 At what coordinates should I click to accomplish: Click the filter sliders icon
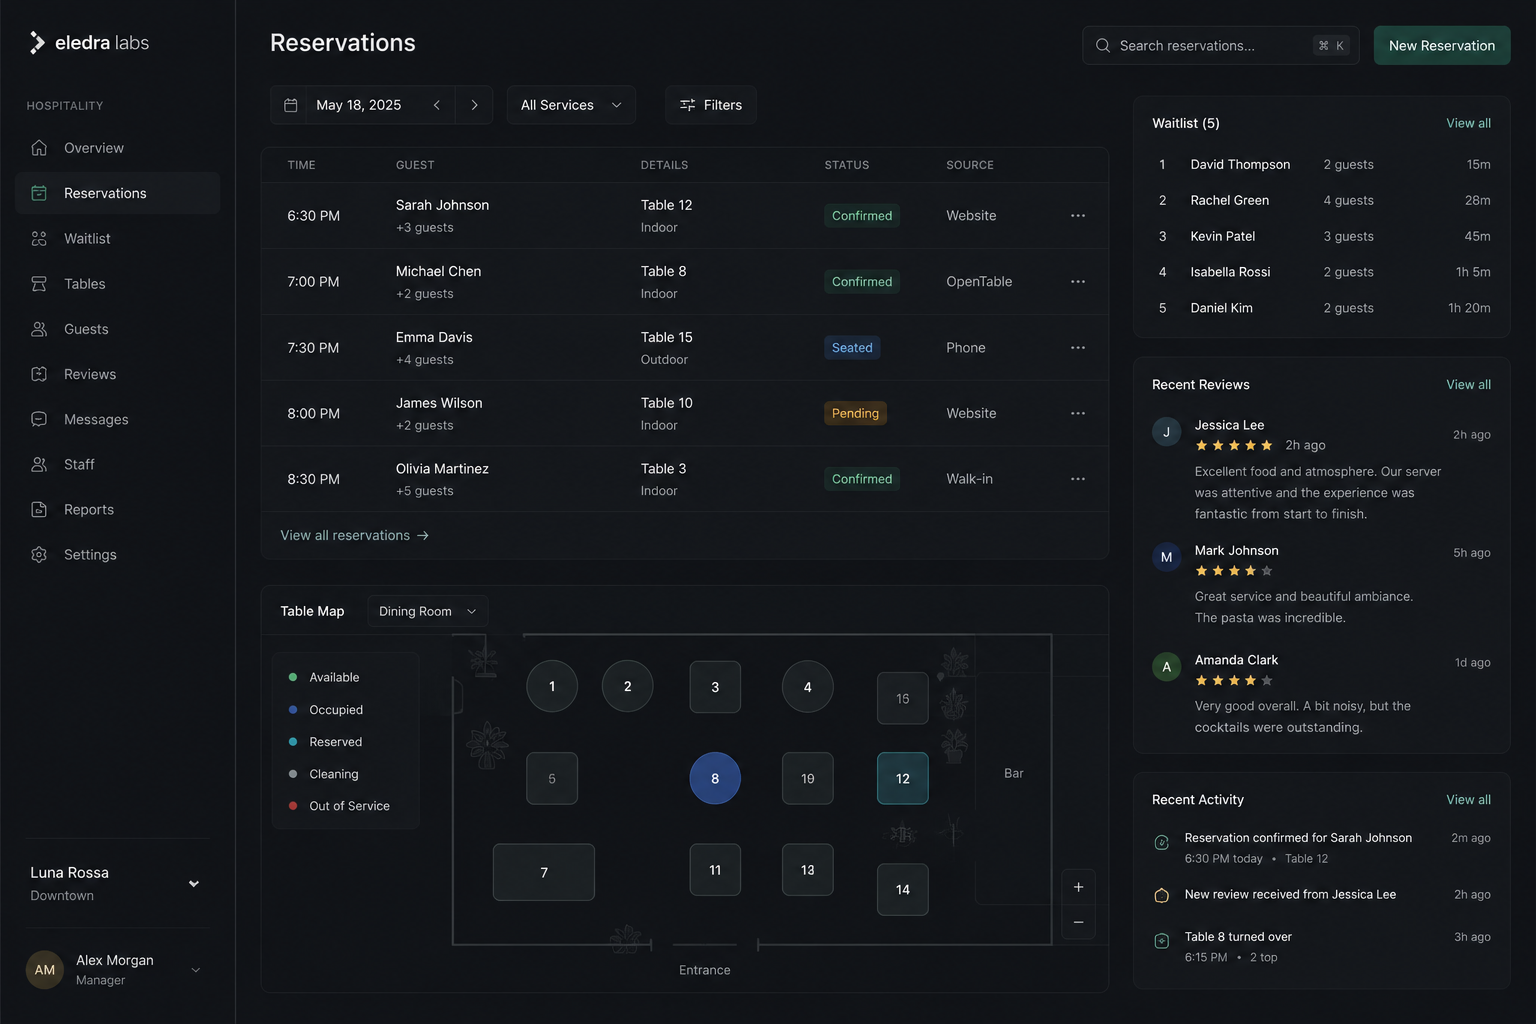[x=687, y=105]
